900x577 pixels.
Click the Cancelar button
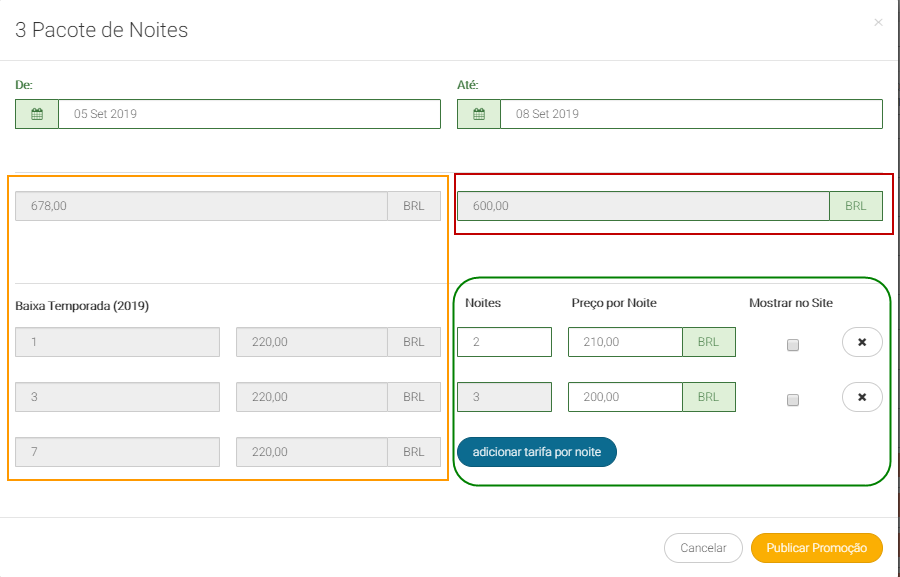(x=703, y=548)
